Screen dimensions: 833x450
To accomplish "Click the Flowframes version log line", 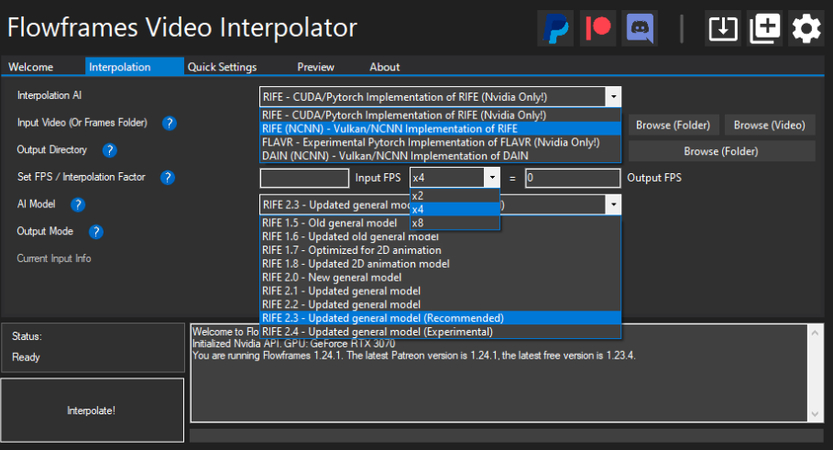I will (x=413, y=355).
